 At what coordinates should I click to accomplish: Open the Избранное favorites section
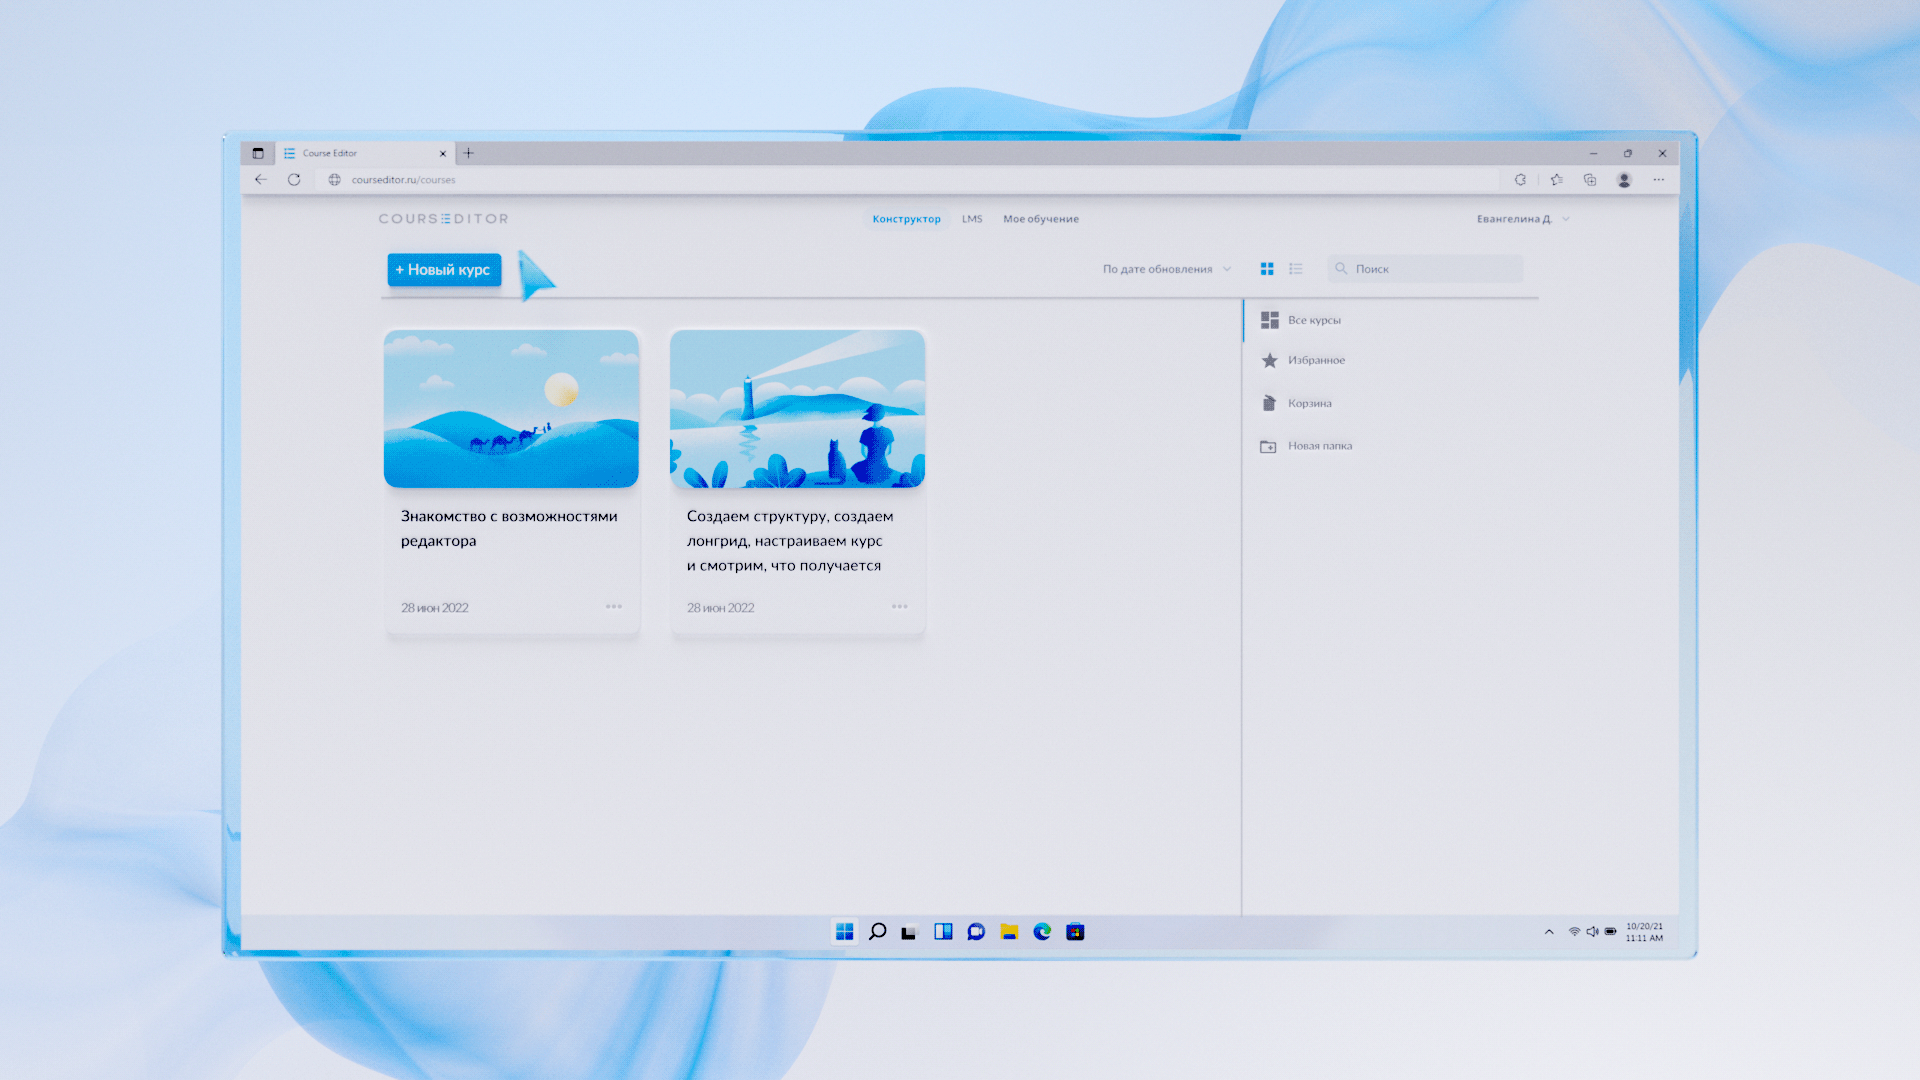point(1315,360)
